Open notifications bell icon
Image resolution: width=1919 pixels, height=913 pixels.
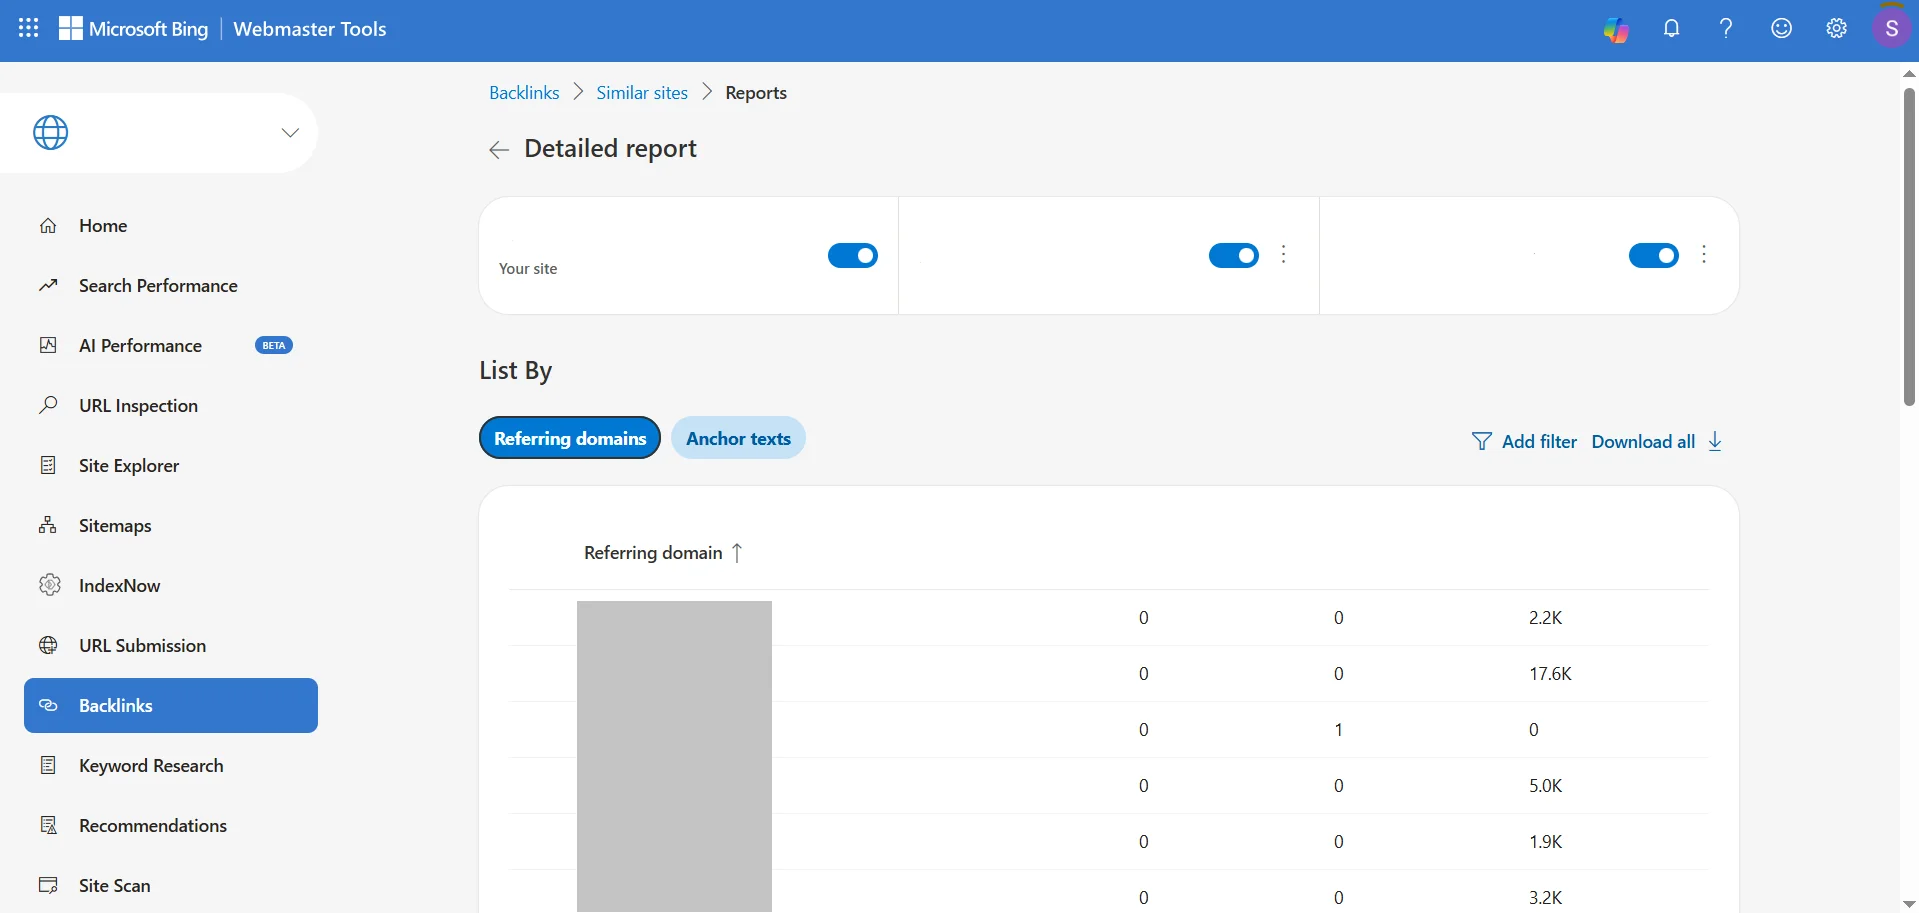pyautogui.click(x=1672, y=29)
